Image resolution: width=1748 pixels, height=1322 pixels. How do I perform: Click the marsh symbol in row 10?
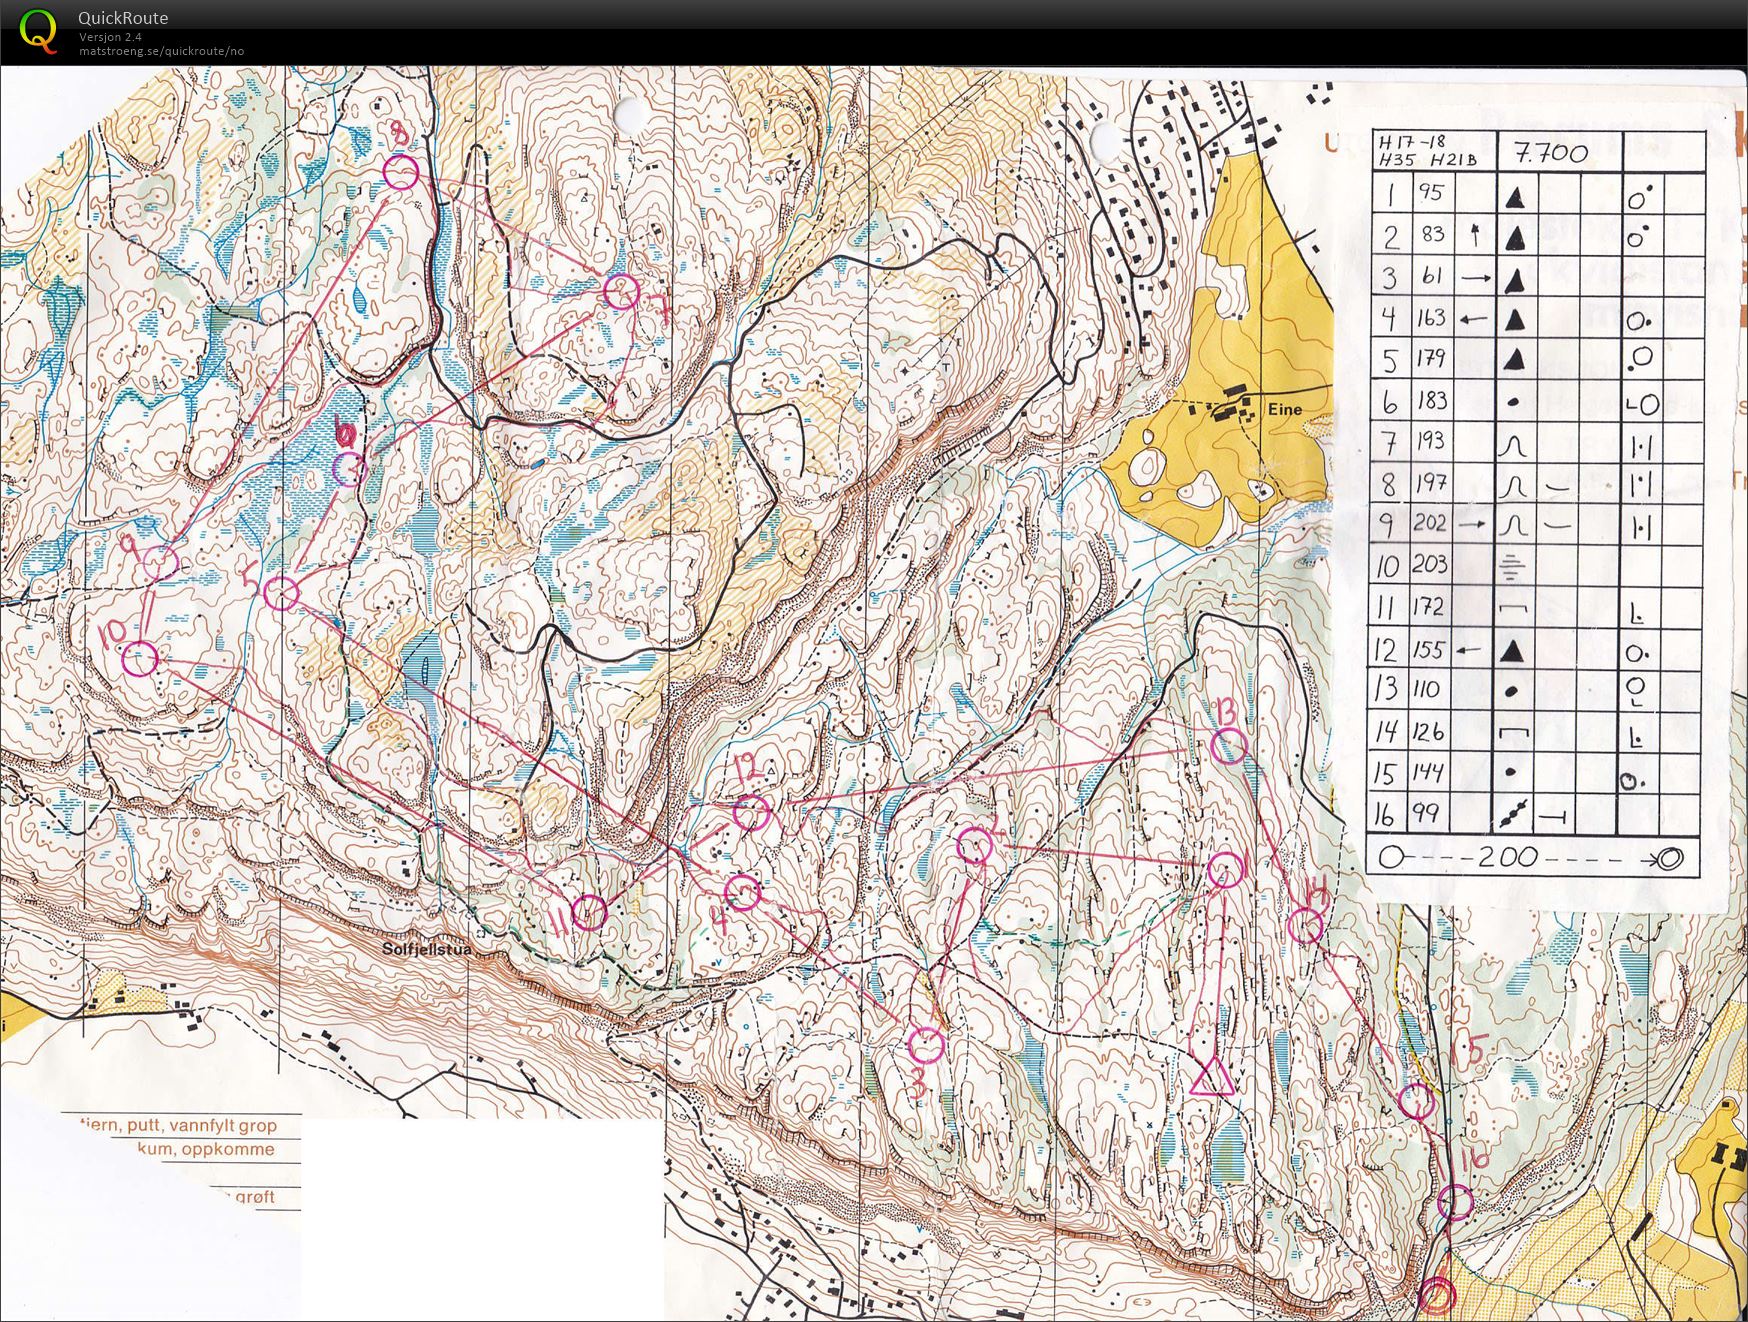pos(1513,568)
